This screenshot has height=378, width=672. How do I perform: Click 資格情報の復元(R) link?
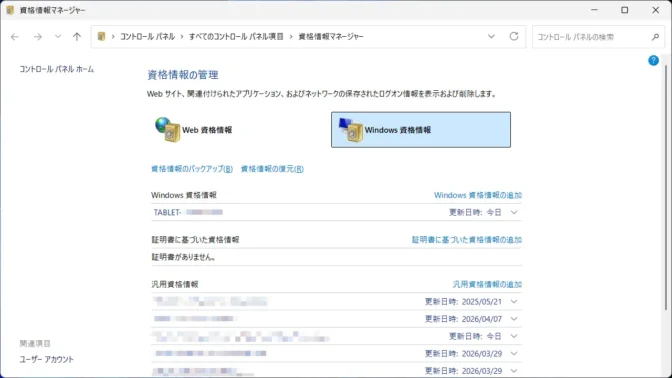tap(272, 169)
